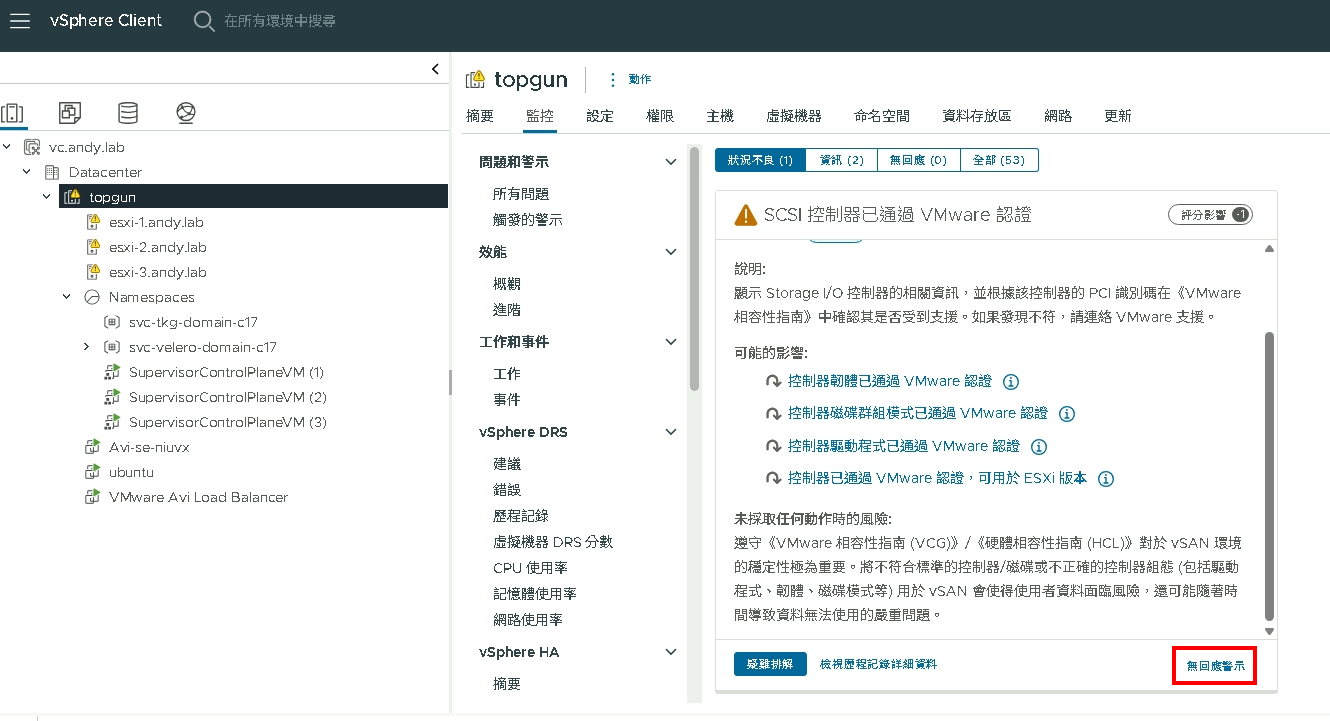Click info icon beside 控制器磁碟群組模式已通過 VMware 認證
1330x721 pixels.
click(1066, 414)
